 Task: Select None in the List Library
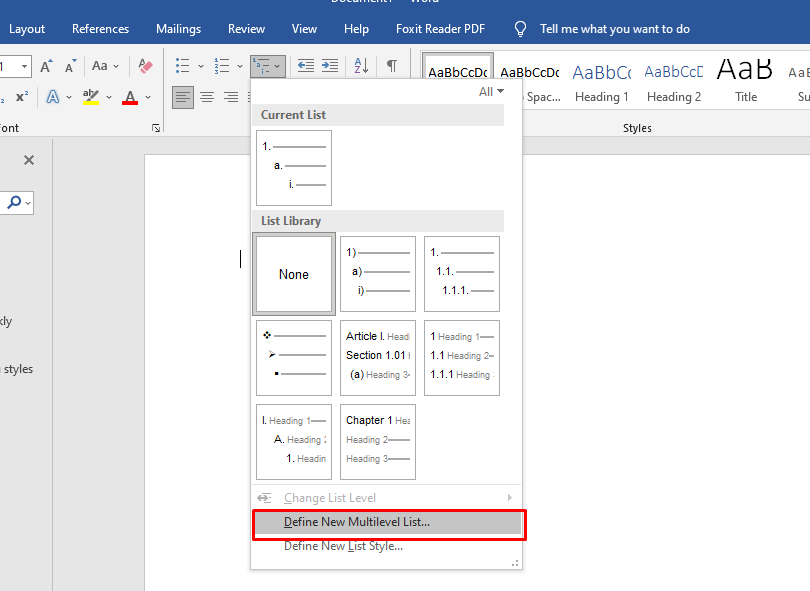[x=294, y=274]
